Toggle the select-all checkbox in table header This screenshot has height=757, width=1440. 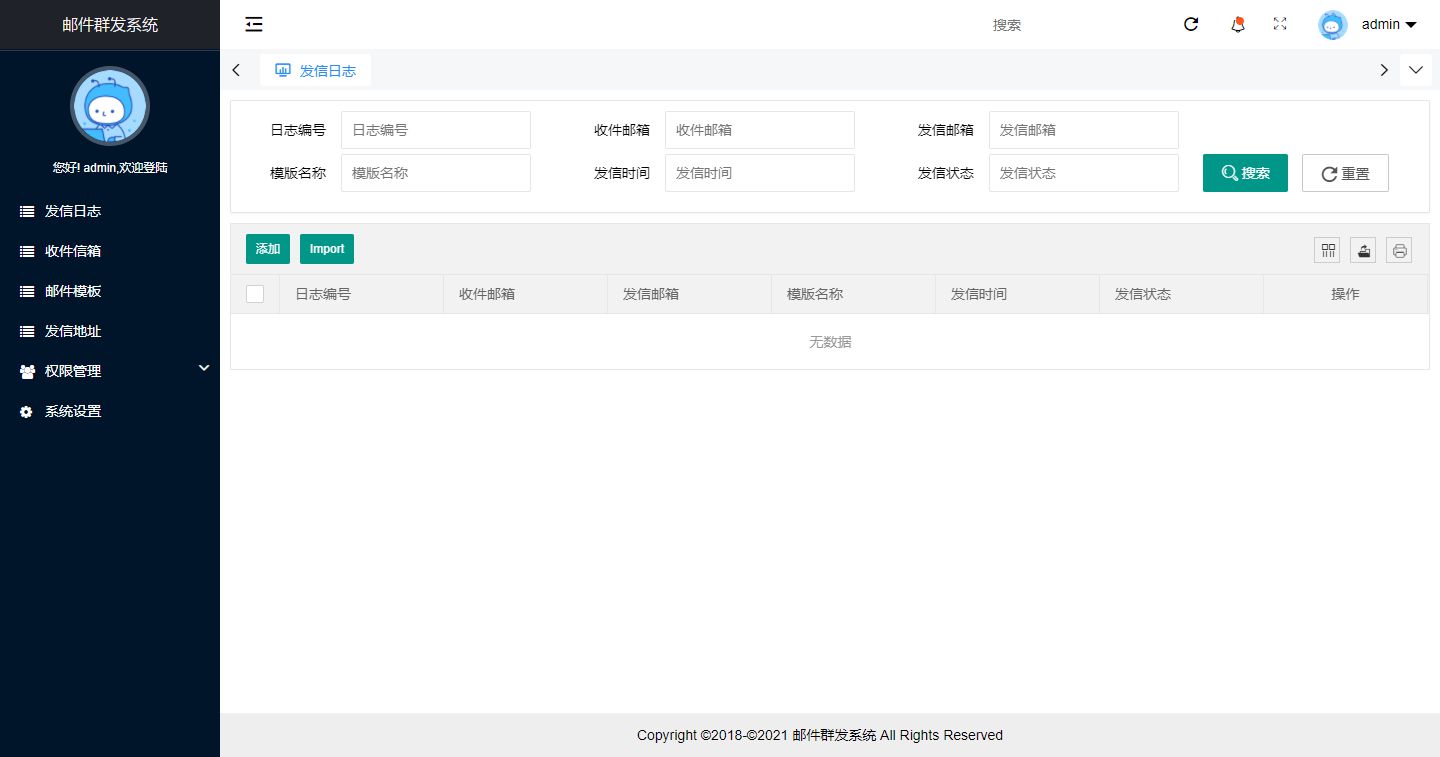(255, 293)
